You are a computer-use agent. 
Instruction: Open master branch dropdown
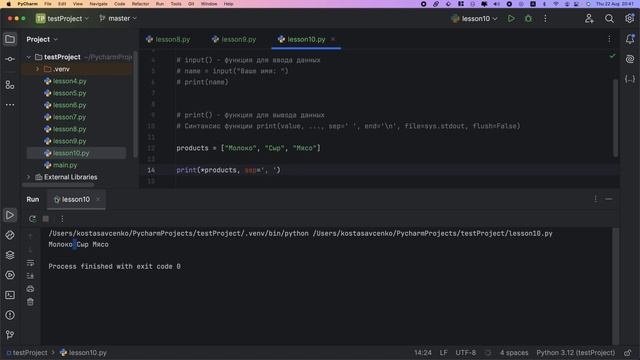click(118, 18)
